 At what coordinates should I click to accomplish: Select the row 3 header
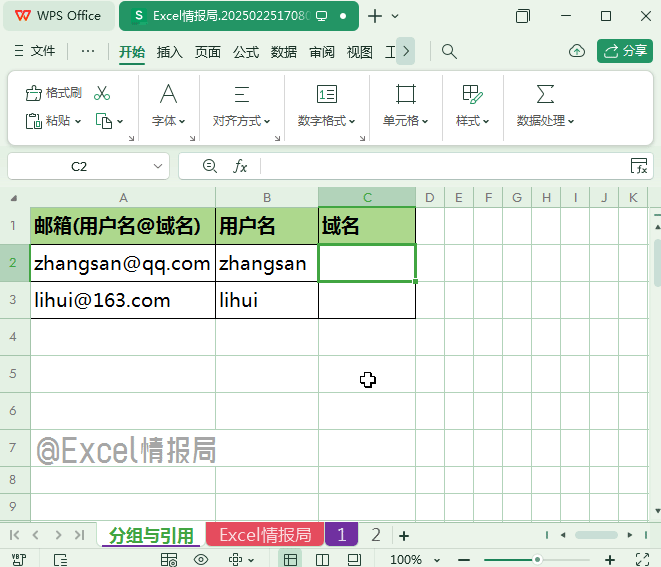click(14, 300)
